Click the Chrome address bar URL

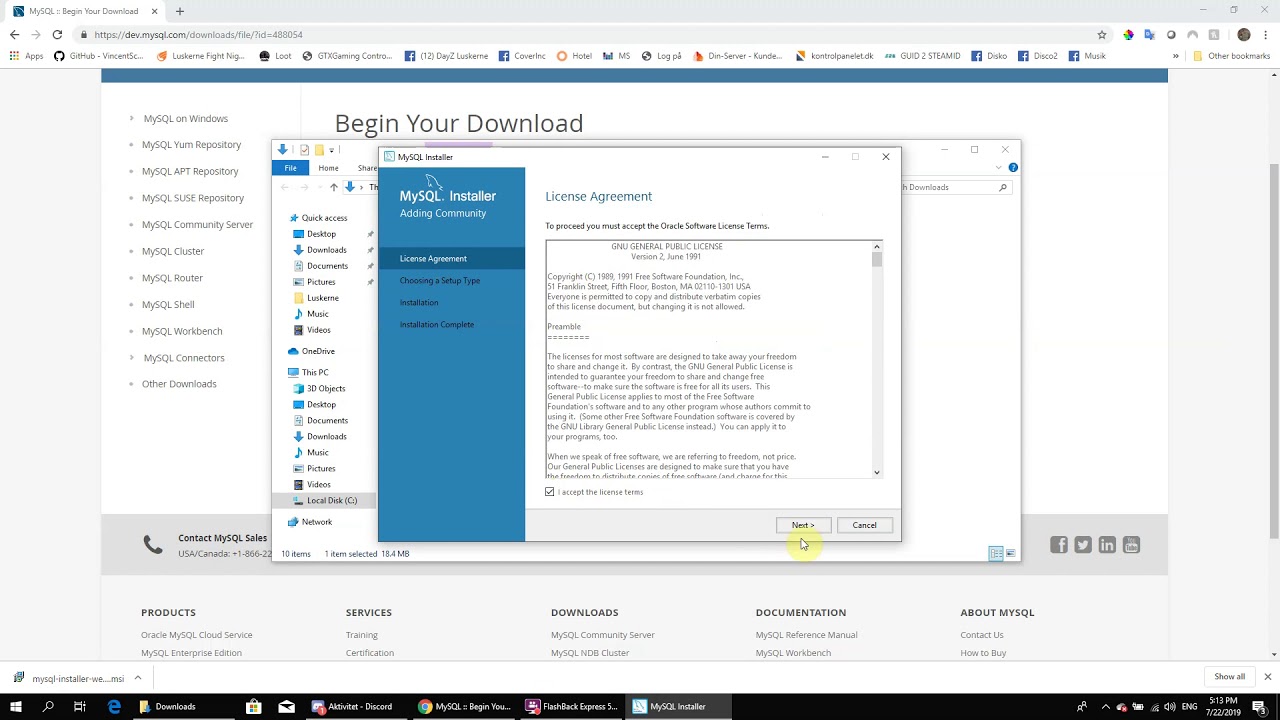point(198,34)
